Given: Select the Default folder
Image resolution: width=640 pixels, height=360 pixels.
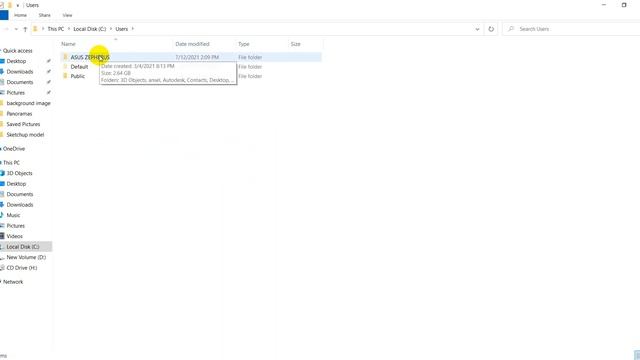Looking at the screenshot, I should tap(79, 67).
